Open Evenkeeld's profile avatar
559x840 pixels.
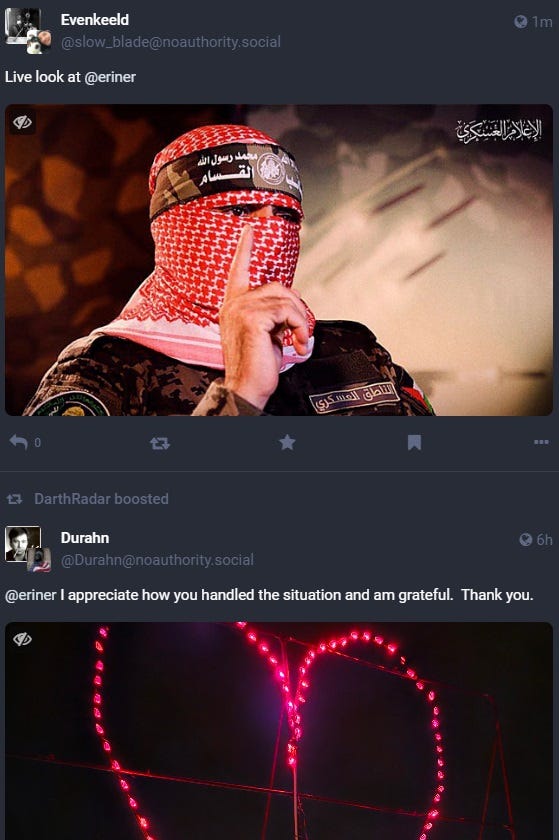tap(28, 31)
